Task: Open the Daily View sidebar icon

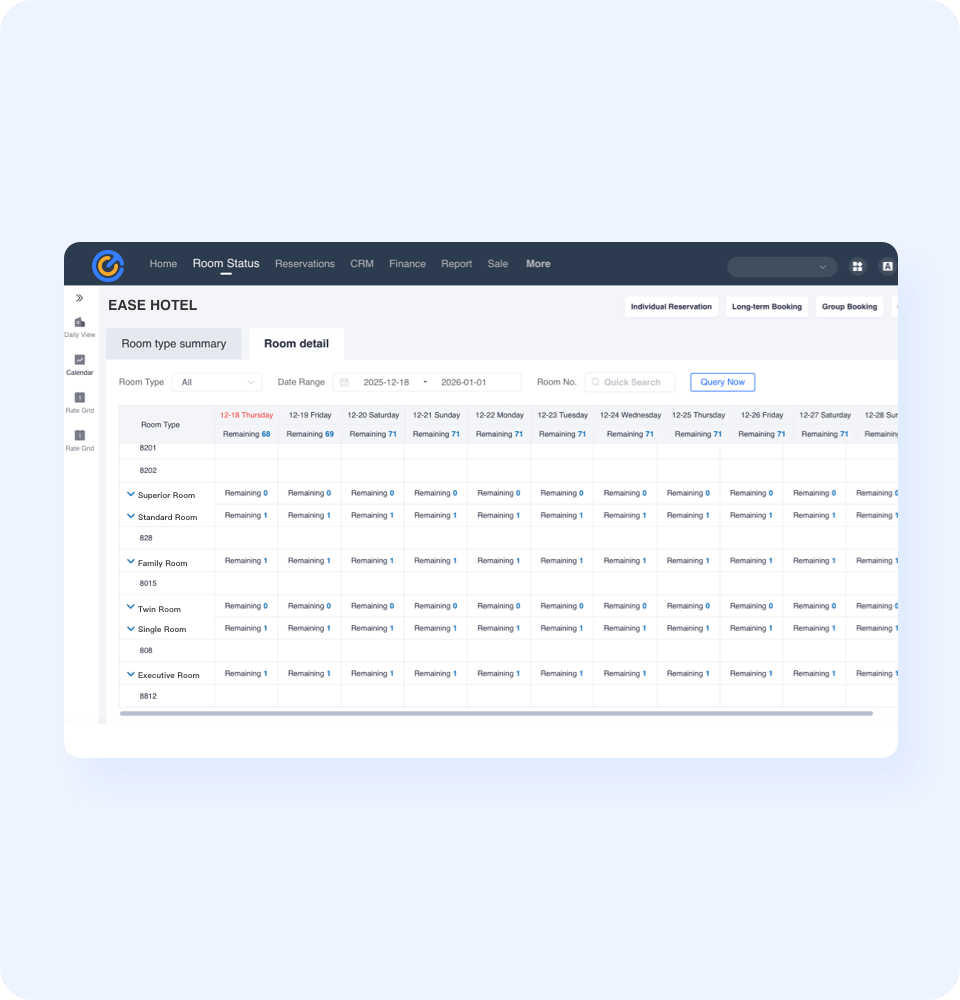Action: (x=79, y=323)
